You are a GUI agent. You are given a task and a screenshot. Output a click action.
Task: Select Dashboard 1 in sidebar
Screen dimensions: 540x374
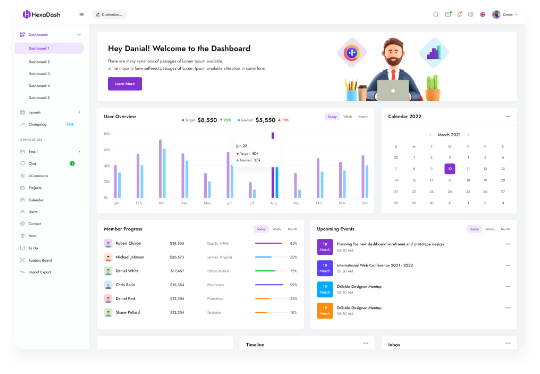[49, 48]
